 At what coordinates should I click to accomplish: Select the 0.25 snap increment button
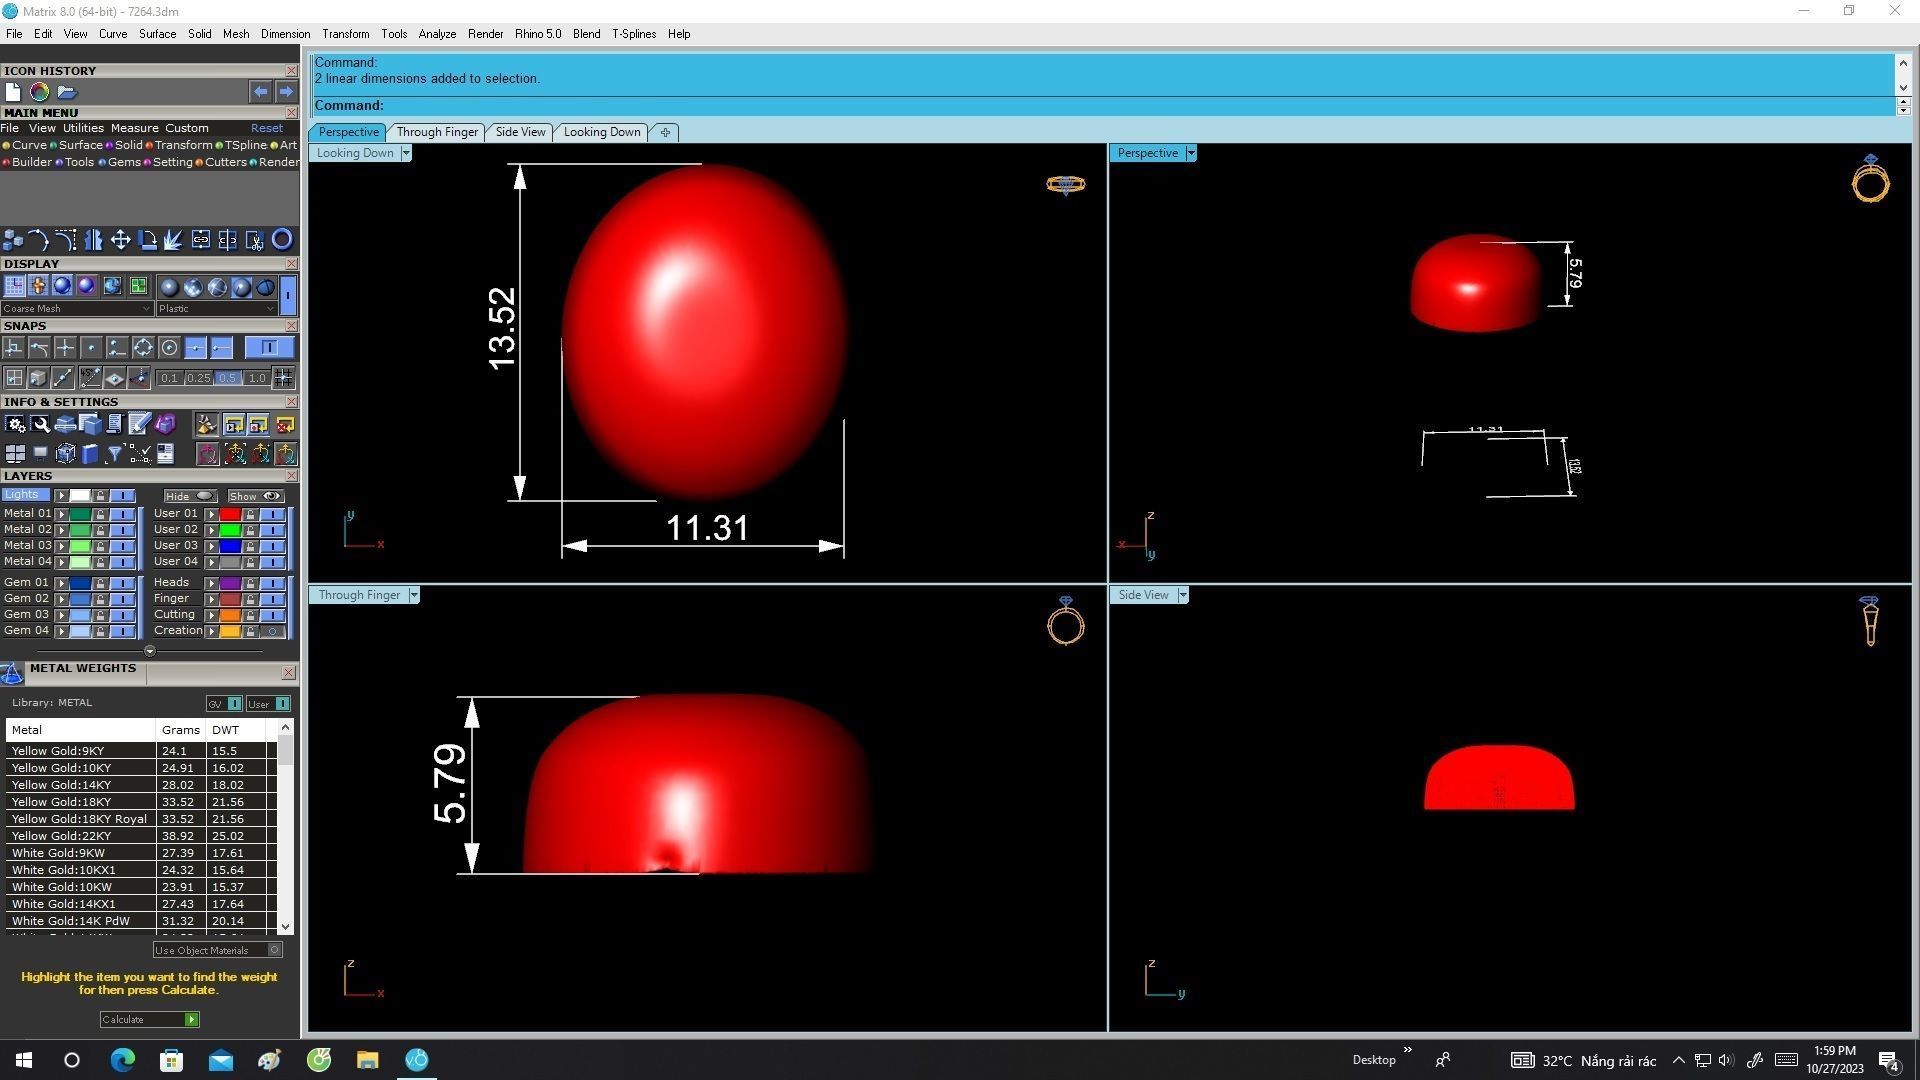(x=198, y=378)
